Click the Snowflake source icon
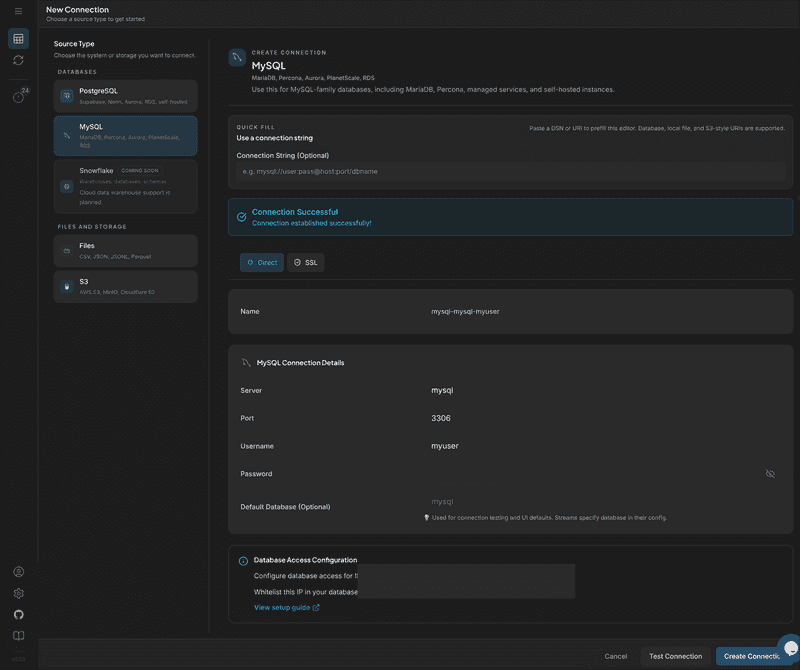Viewport: 800px width, 670px height. click(x=67, y=186)
